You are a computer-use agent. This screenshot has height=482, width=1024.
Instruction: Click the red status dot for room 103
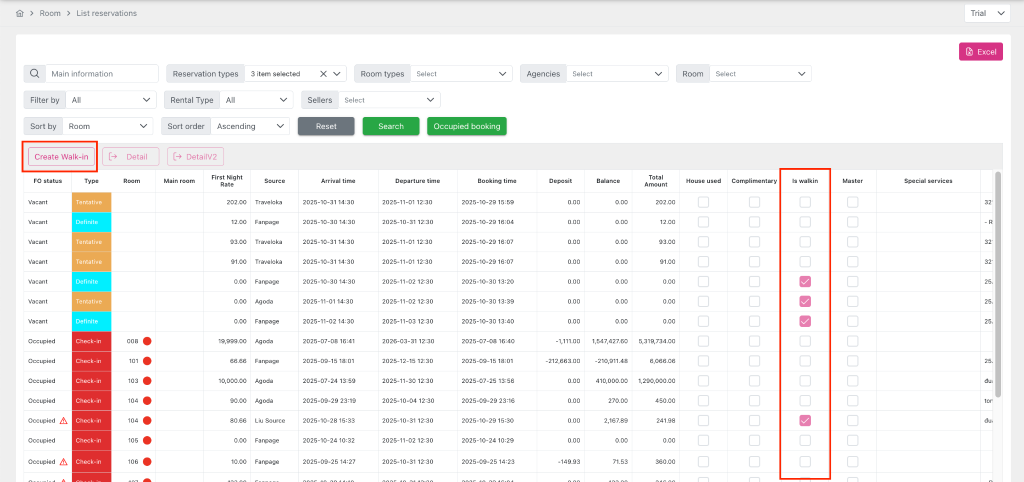coord(147,381)
